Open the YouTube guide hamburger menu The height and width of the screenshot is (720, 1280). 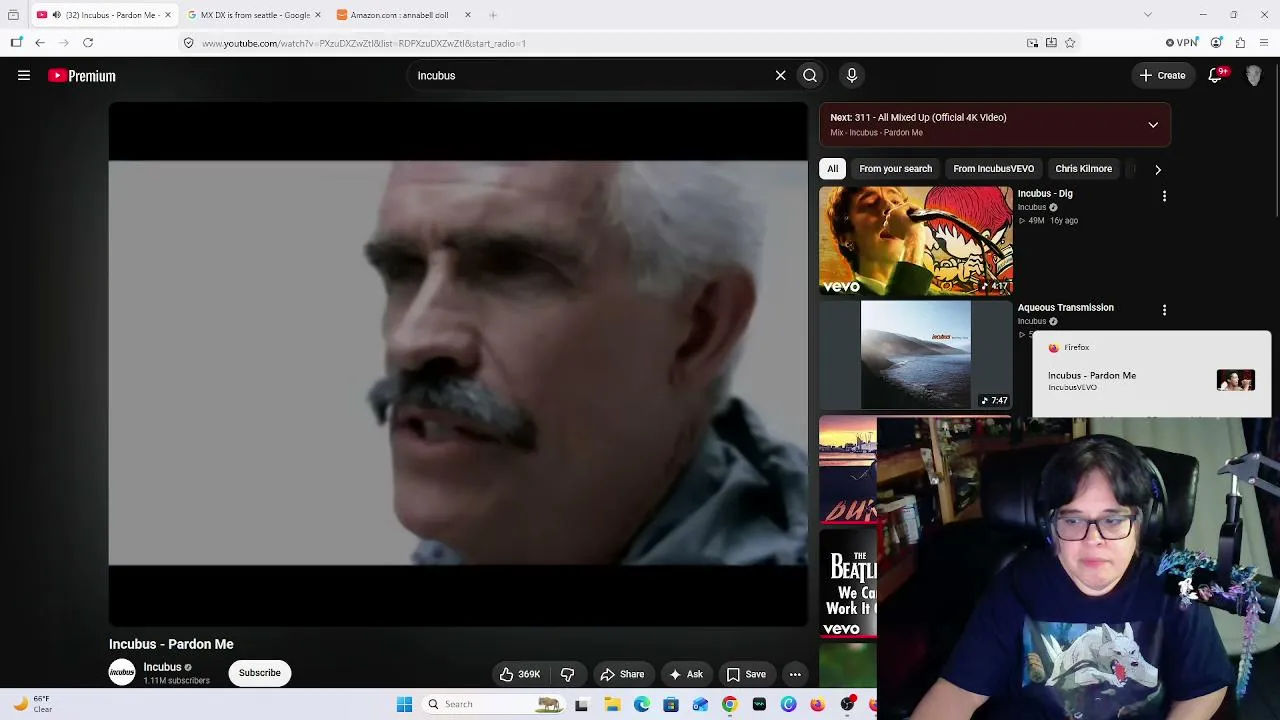pyautogui.click(x=24, y=75)
